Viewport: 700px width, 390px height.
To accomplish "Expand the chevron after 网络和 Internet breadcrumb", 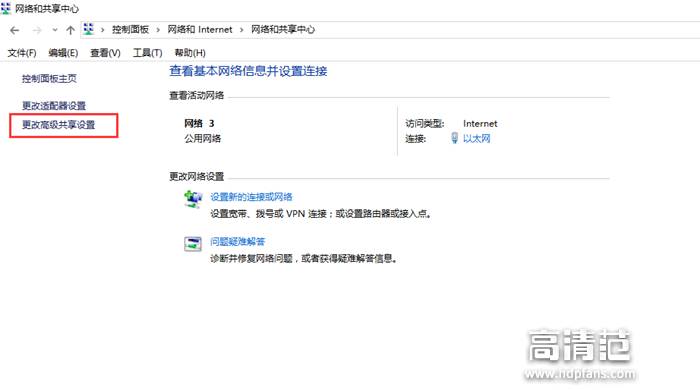I will [x=242, y=30].
